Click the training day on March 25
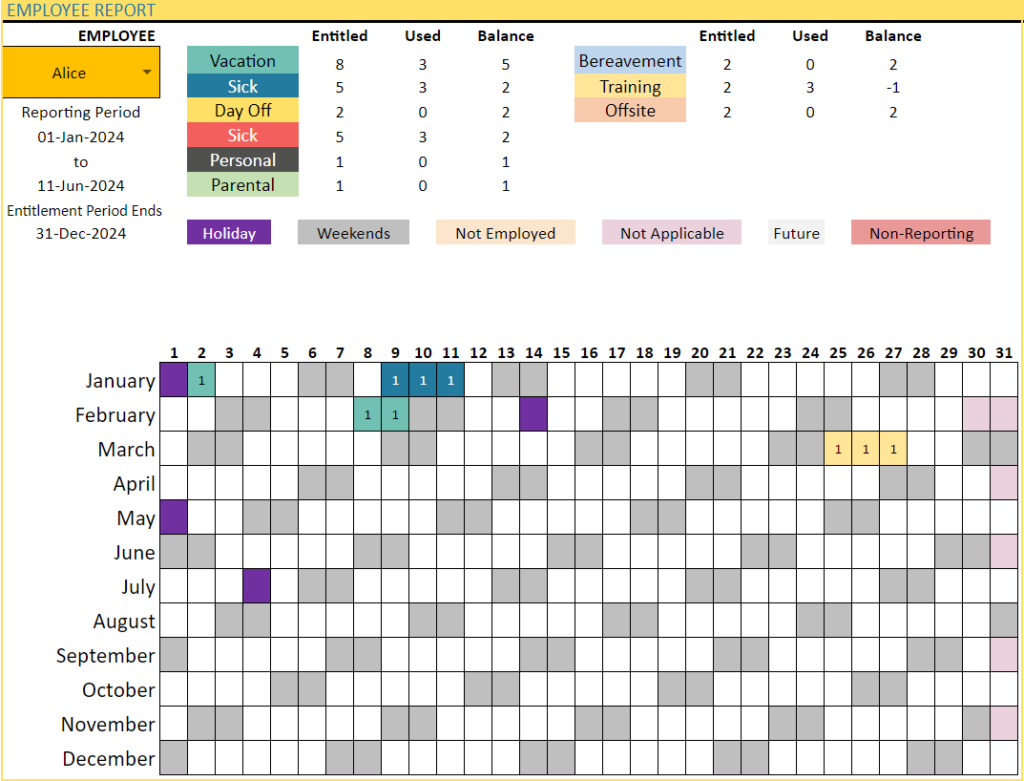The height and width of the screenshot is (781, 1024). point(838,449)
